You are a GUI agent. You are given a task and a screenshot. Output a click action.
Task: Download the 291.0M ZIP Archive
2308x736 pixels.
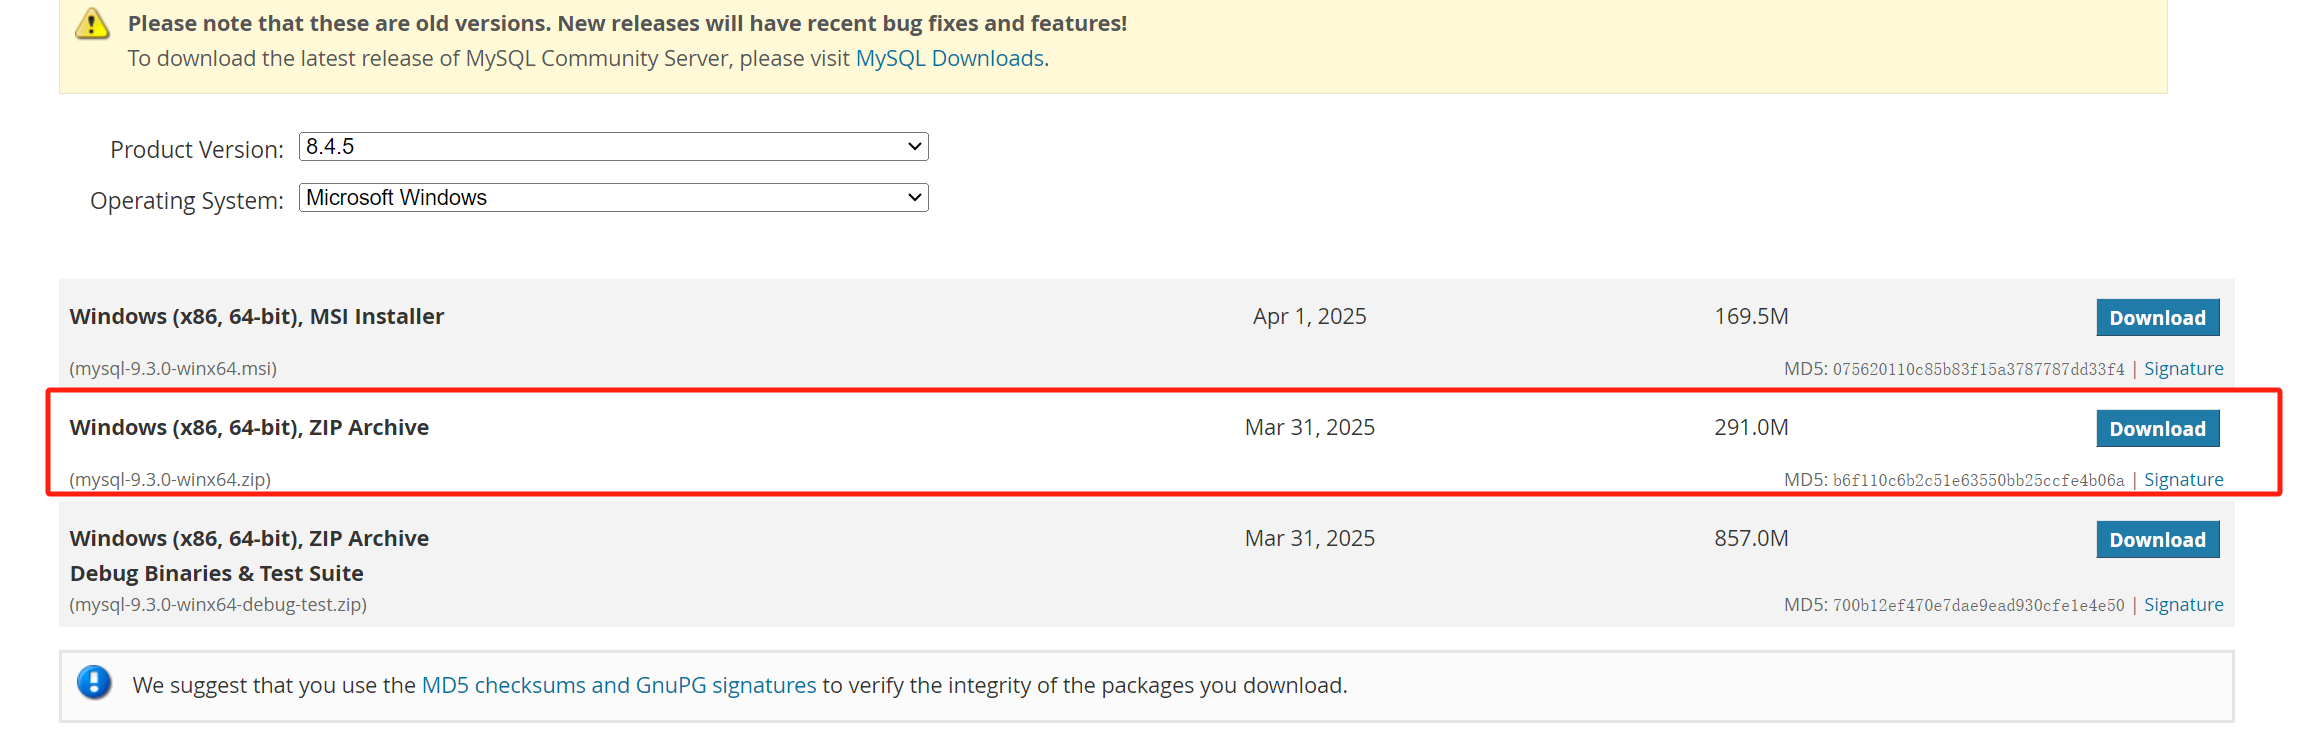(2158, 428)
